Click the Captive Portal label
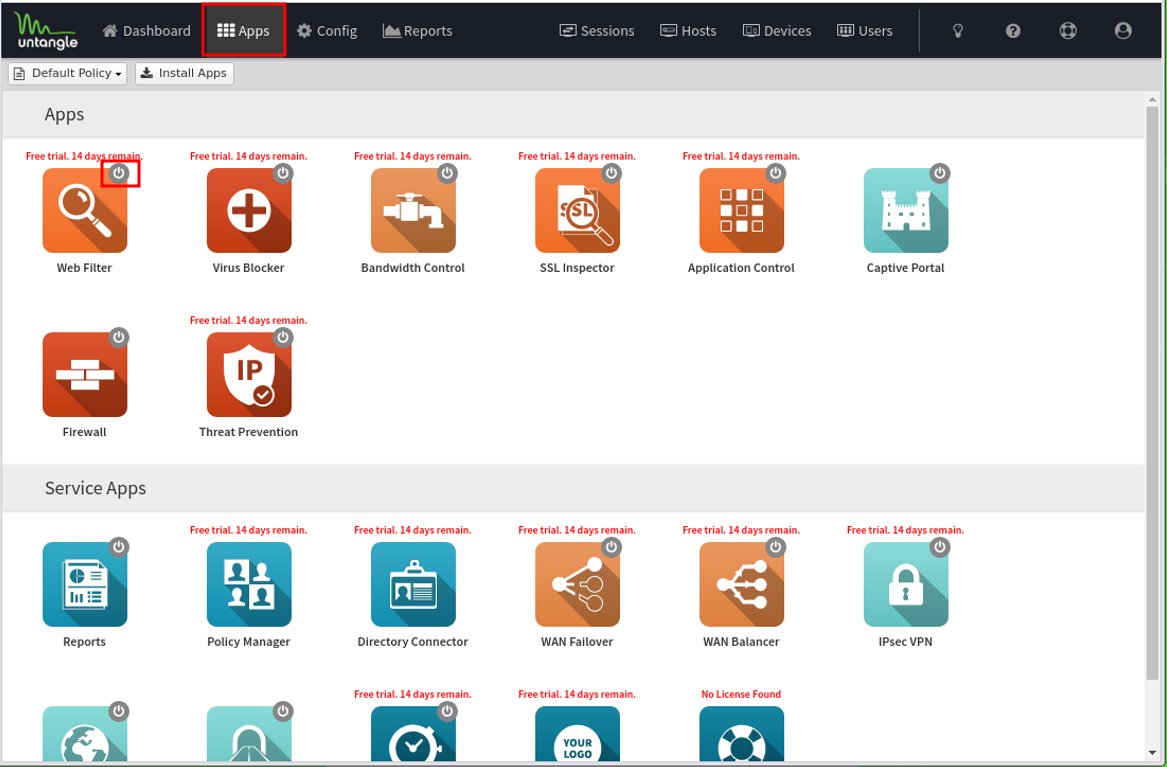This screenshot has width=1167, height=767. point(905,268)
